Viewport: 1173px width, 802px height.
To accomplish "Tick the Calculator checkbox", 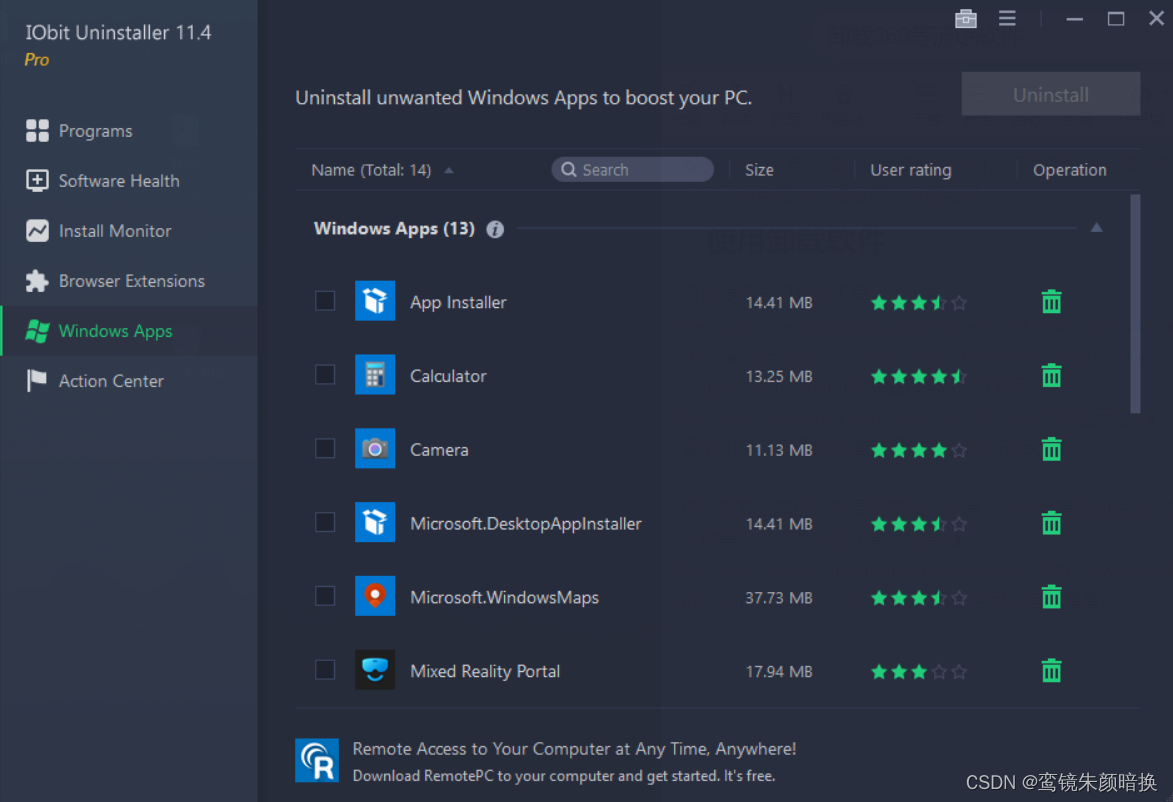I will (x=325, y=374).
